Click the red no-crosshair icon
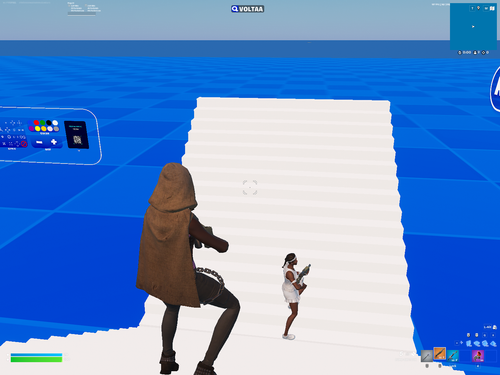The height and width of the screenshot is (375, 500). 24,144
